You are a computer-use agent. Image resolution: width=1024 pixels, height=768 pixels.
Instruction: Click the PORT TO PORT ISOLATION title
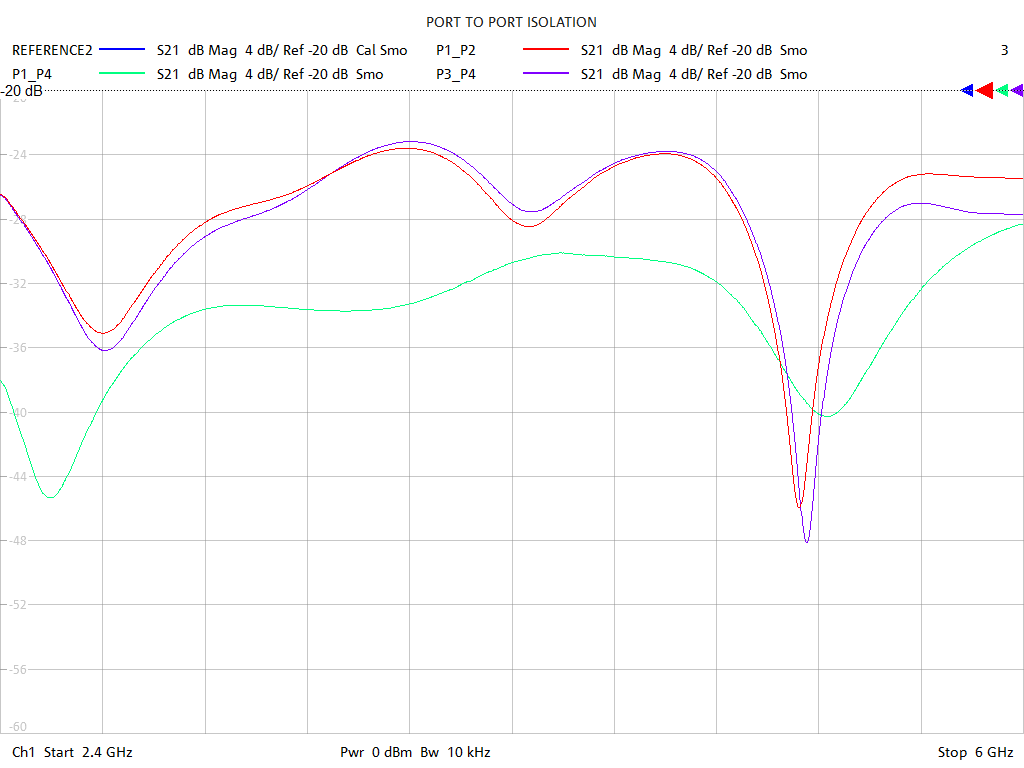[x=511, y=22]
